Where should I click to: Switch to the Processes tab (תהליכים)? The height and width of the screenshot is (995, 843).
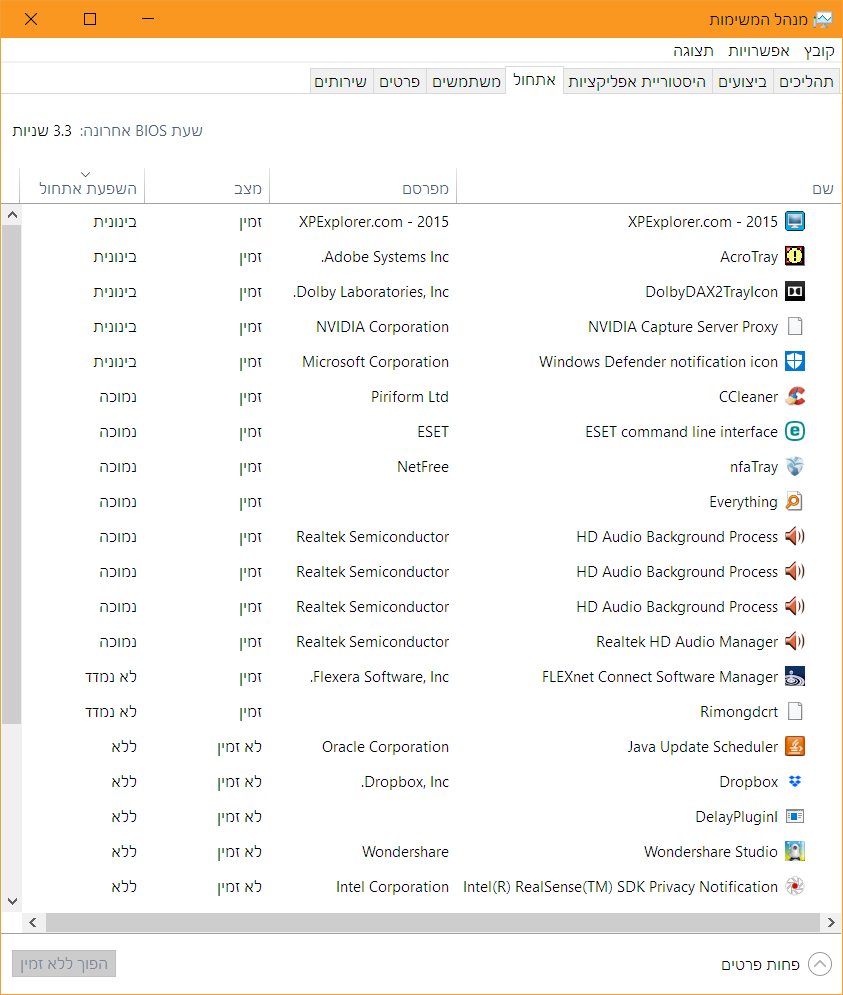(806, 82)
